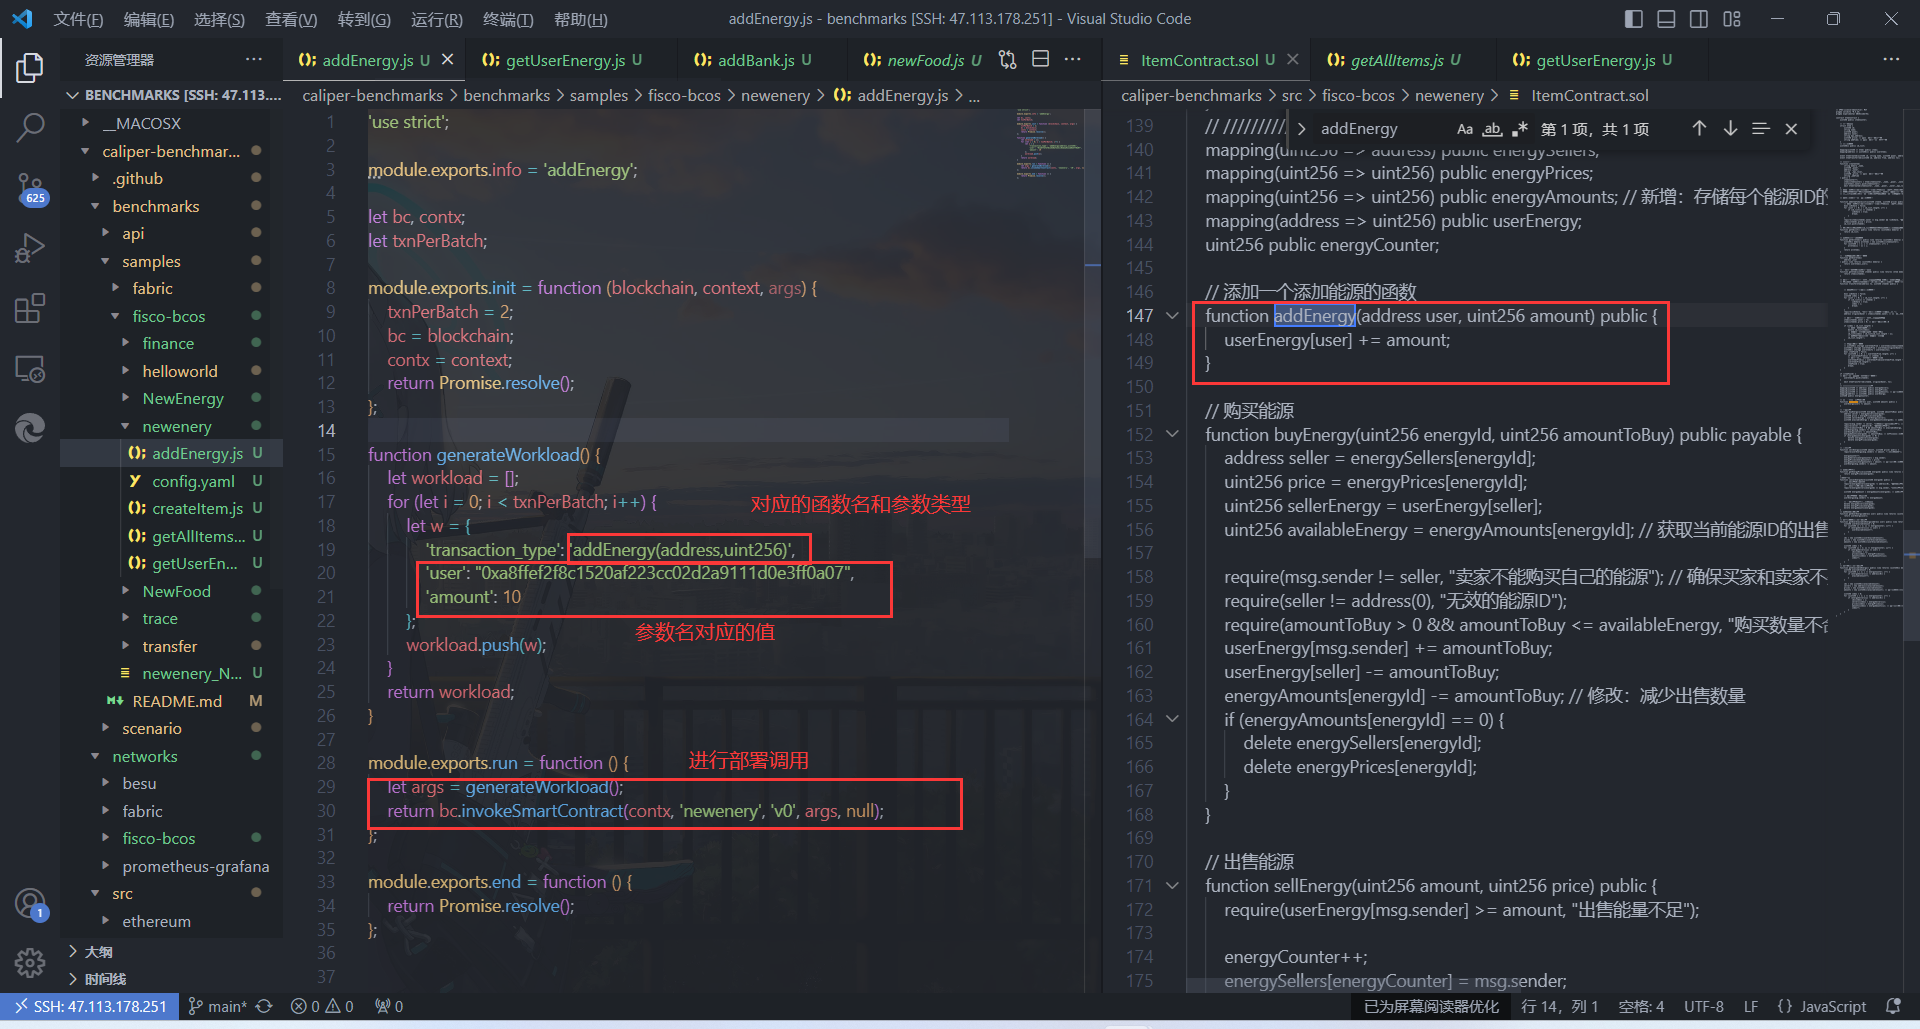The width and height of the screenshot is (1920, 1029).
Task: Toggle Use Regular Expression in find widget
Action: [1520, 129]
